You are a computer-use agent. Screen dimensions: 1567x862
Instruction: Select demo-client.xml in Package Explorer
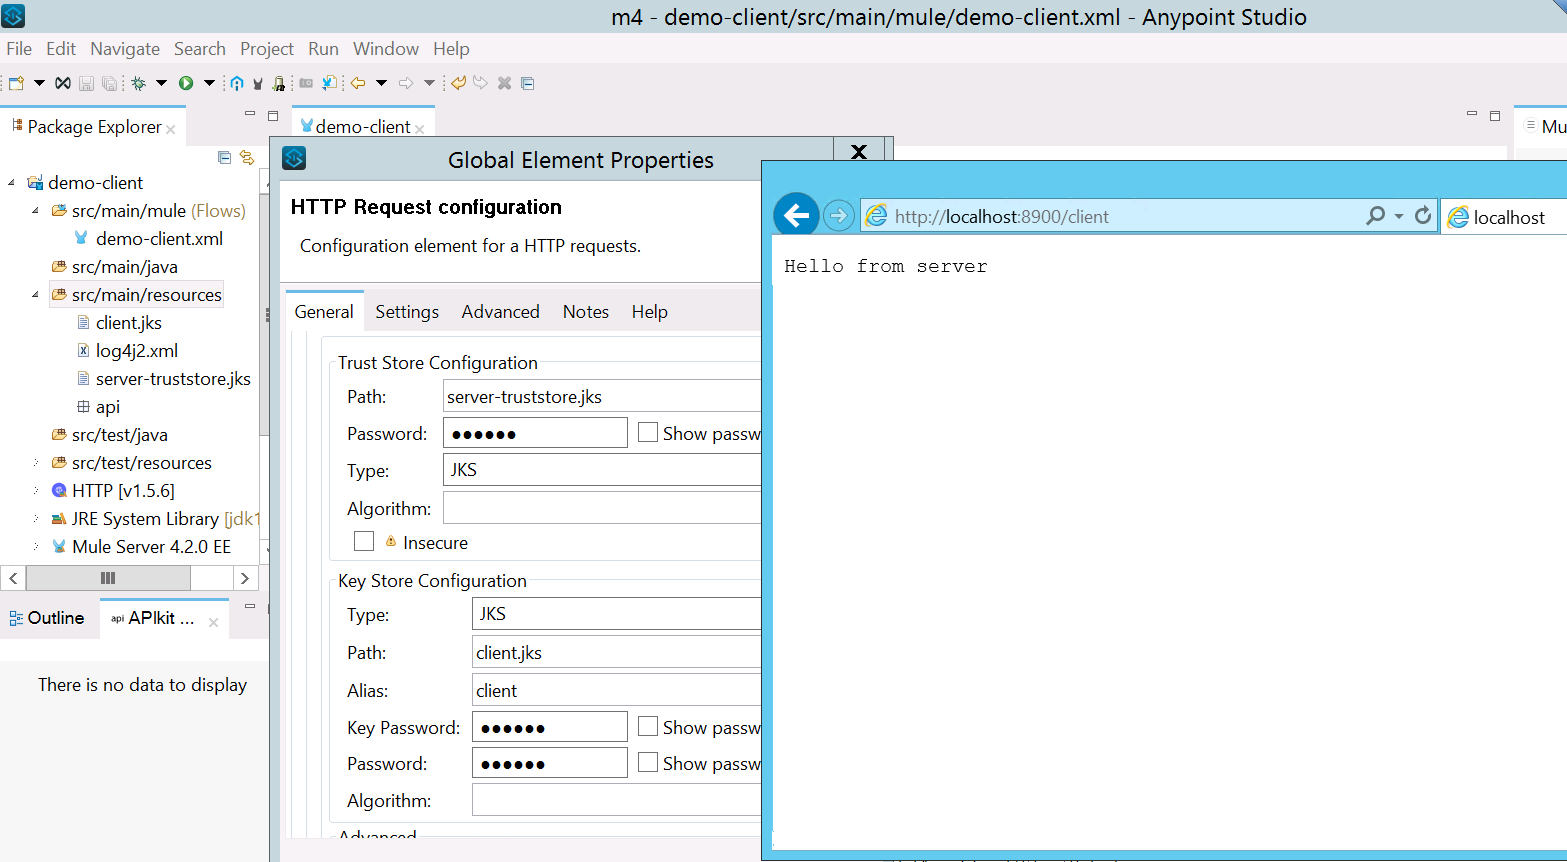tap(159, 239)
